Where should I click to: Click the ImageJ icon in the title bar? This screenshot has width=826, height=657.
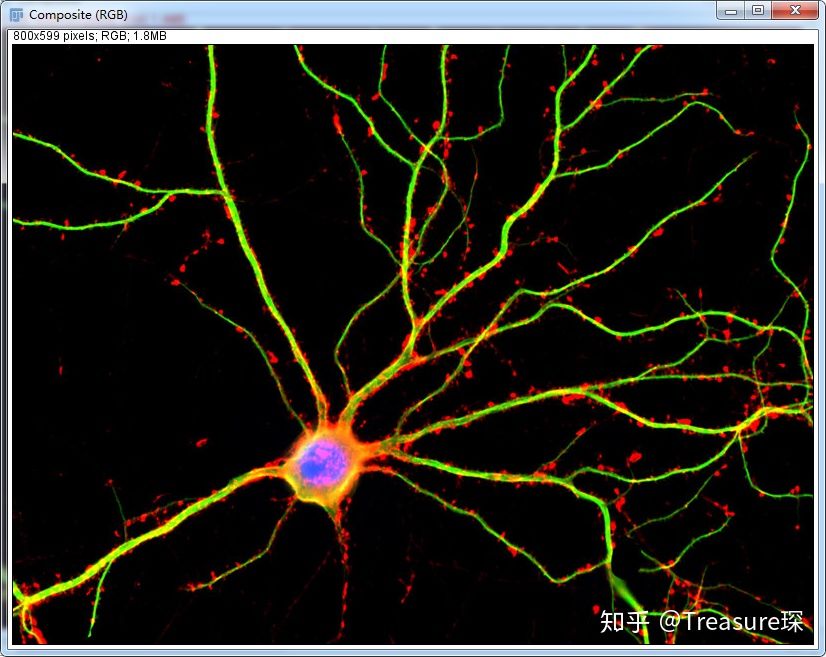point(16,15)
